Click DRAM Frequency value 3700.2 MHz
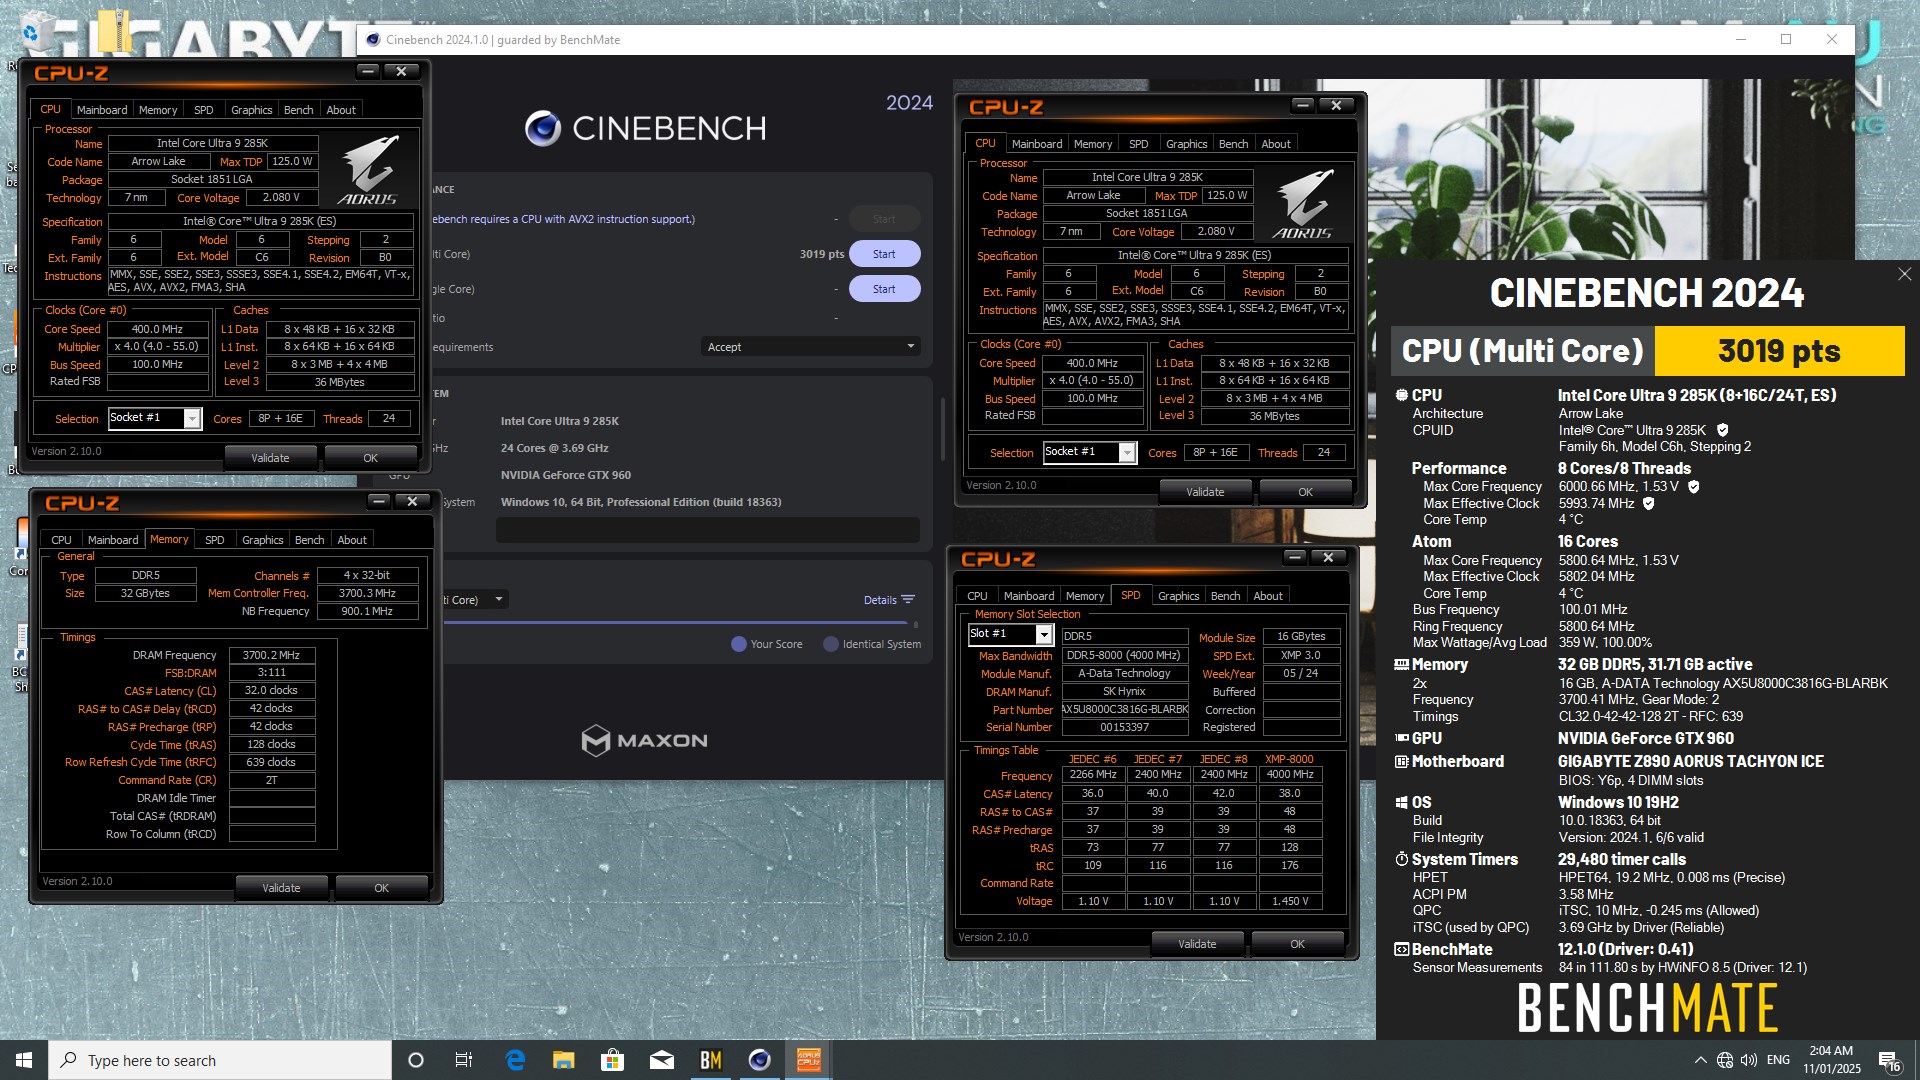1920x1080 pixels. coord(271,655)
